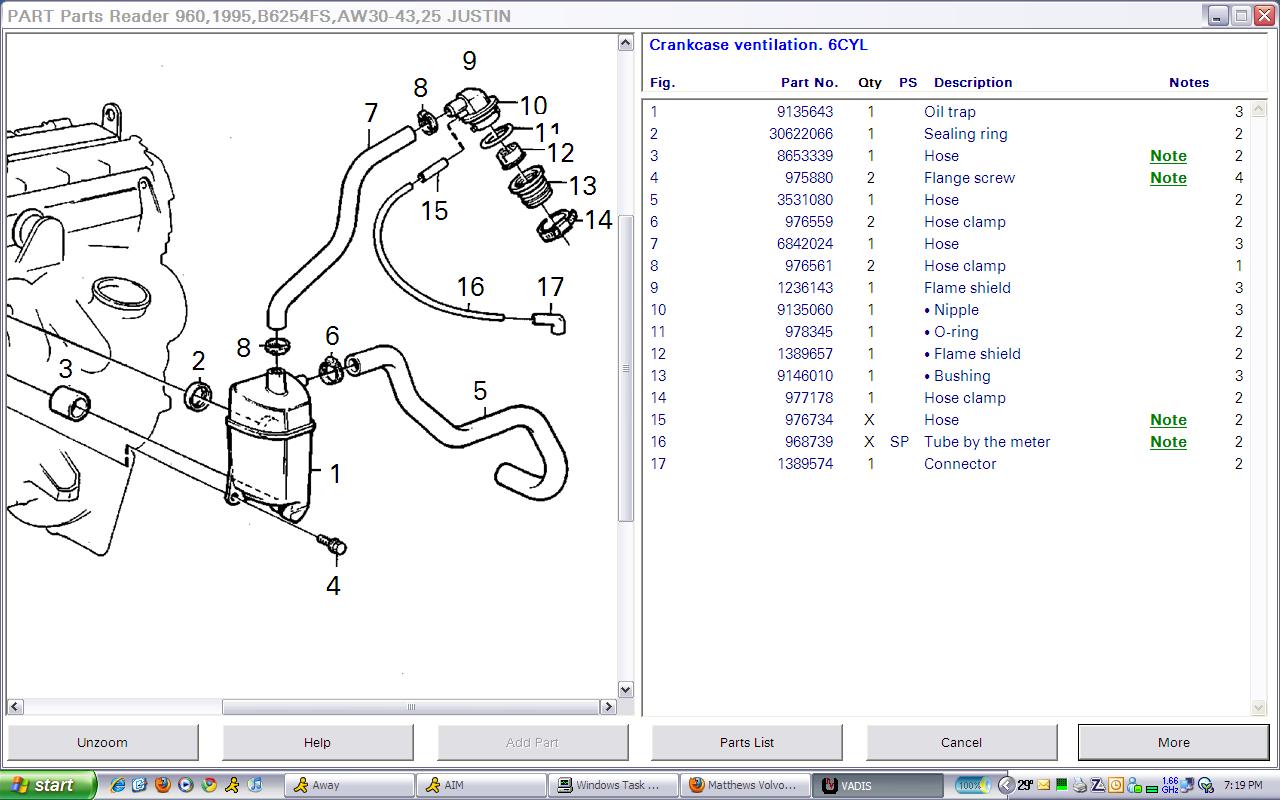Launch Firefox from the quick launch bar
Viewport: 1280px width, 800px height.
pyautogui.click(x=163, y=785)
